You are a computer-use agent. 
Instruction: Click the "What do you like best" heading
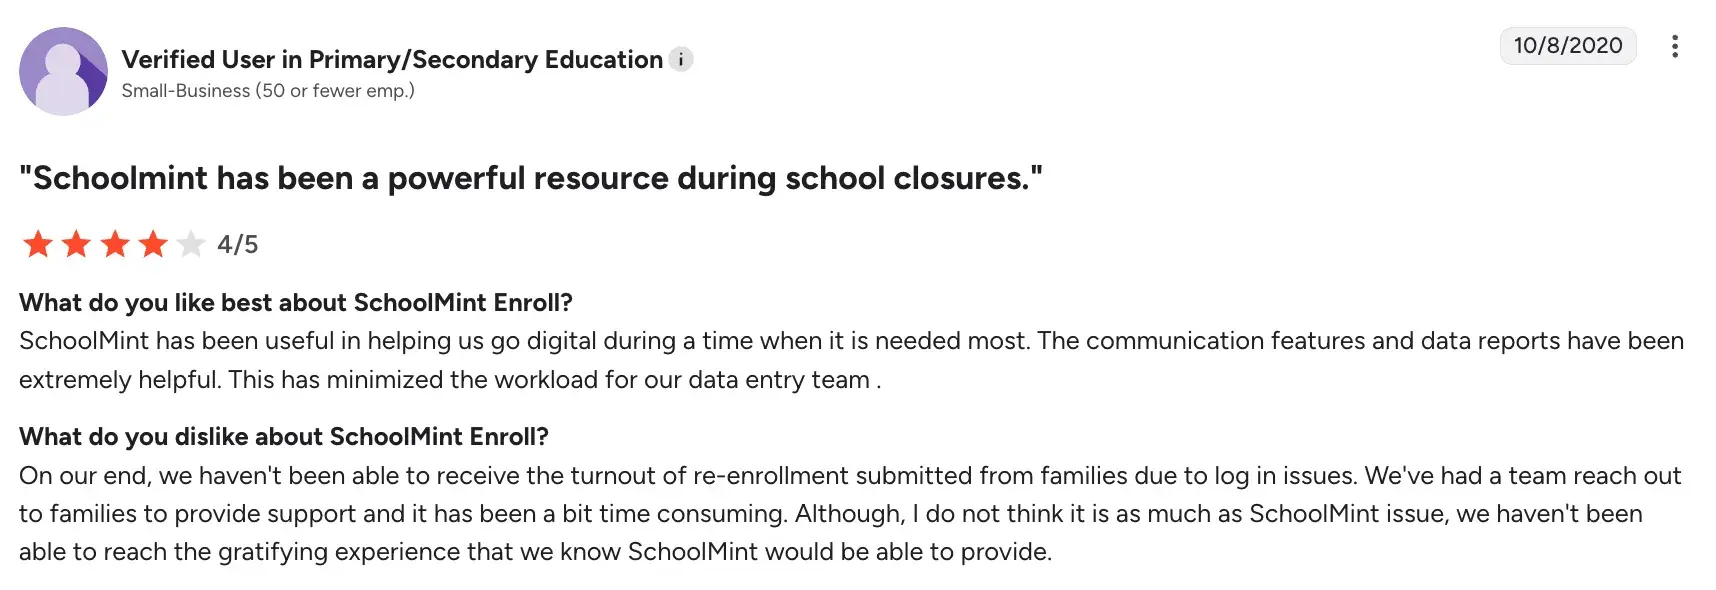tap(296, 303)
